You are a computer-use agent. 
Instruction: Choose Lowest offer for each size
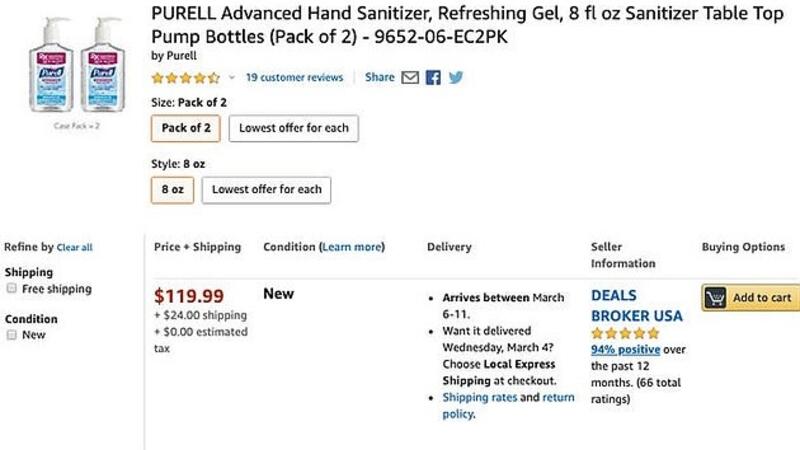coord(293,128)
